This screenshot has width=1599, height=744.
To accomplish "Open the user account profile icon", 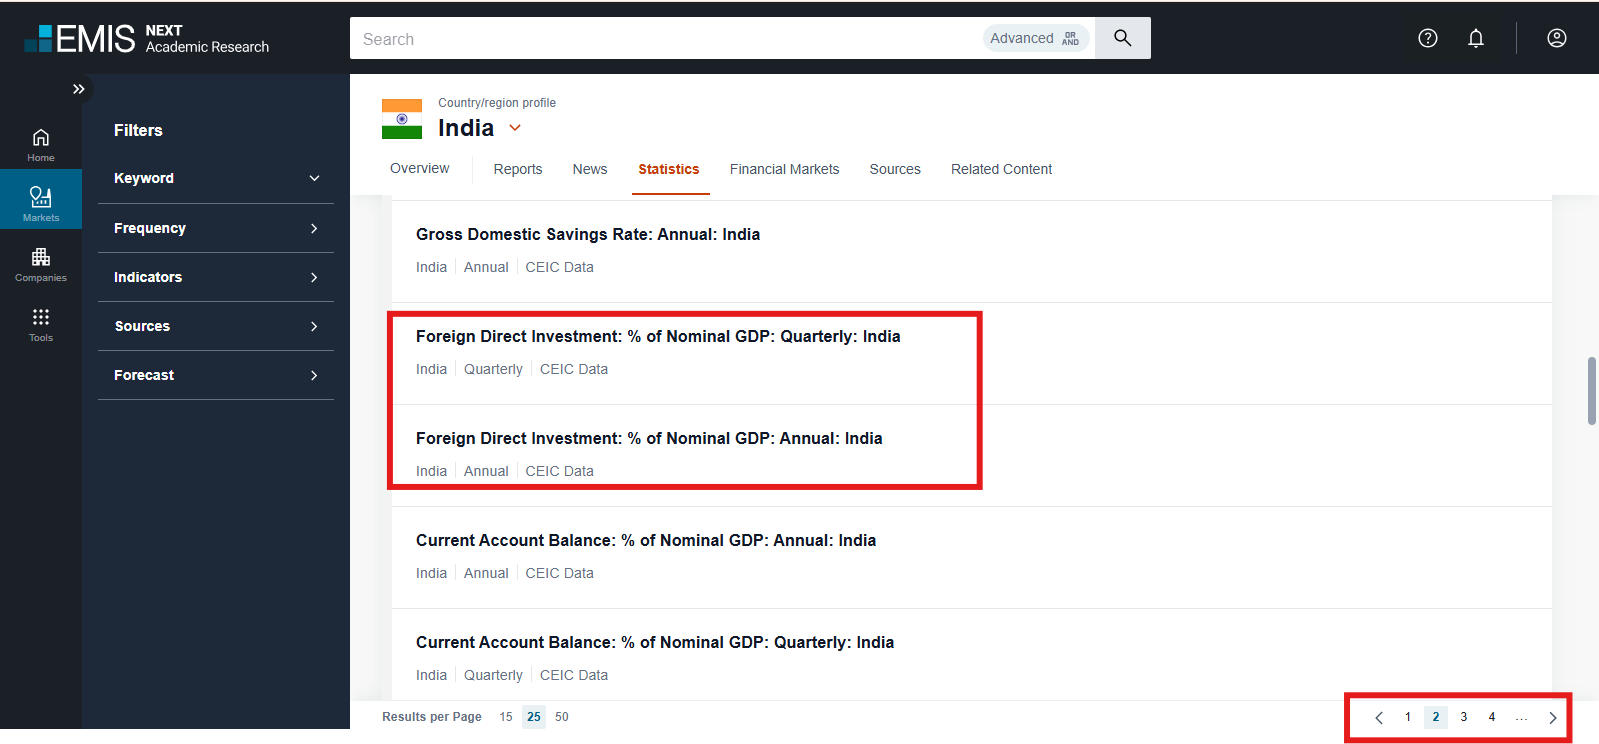I will [1556, 38].
